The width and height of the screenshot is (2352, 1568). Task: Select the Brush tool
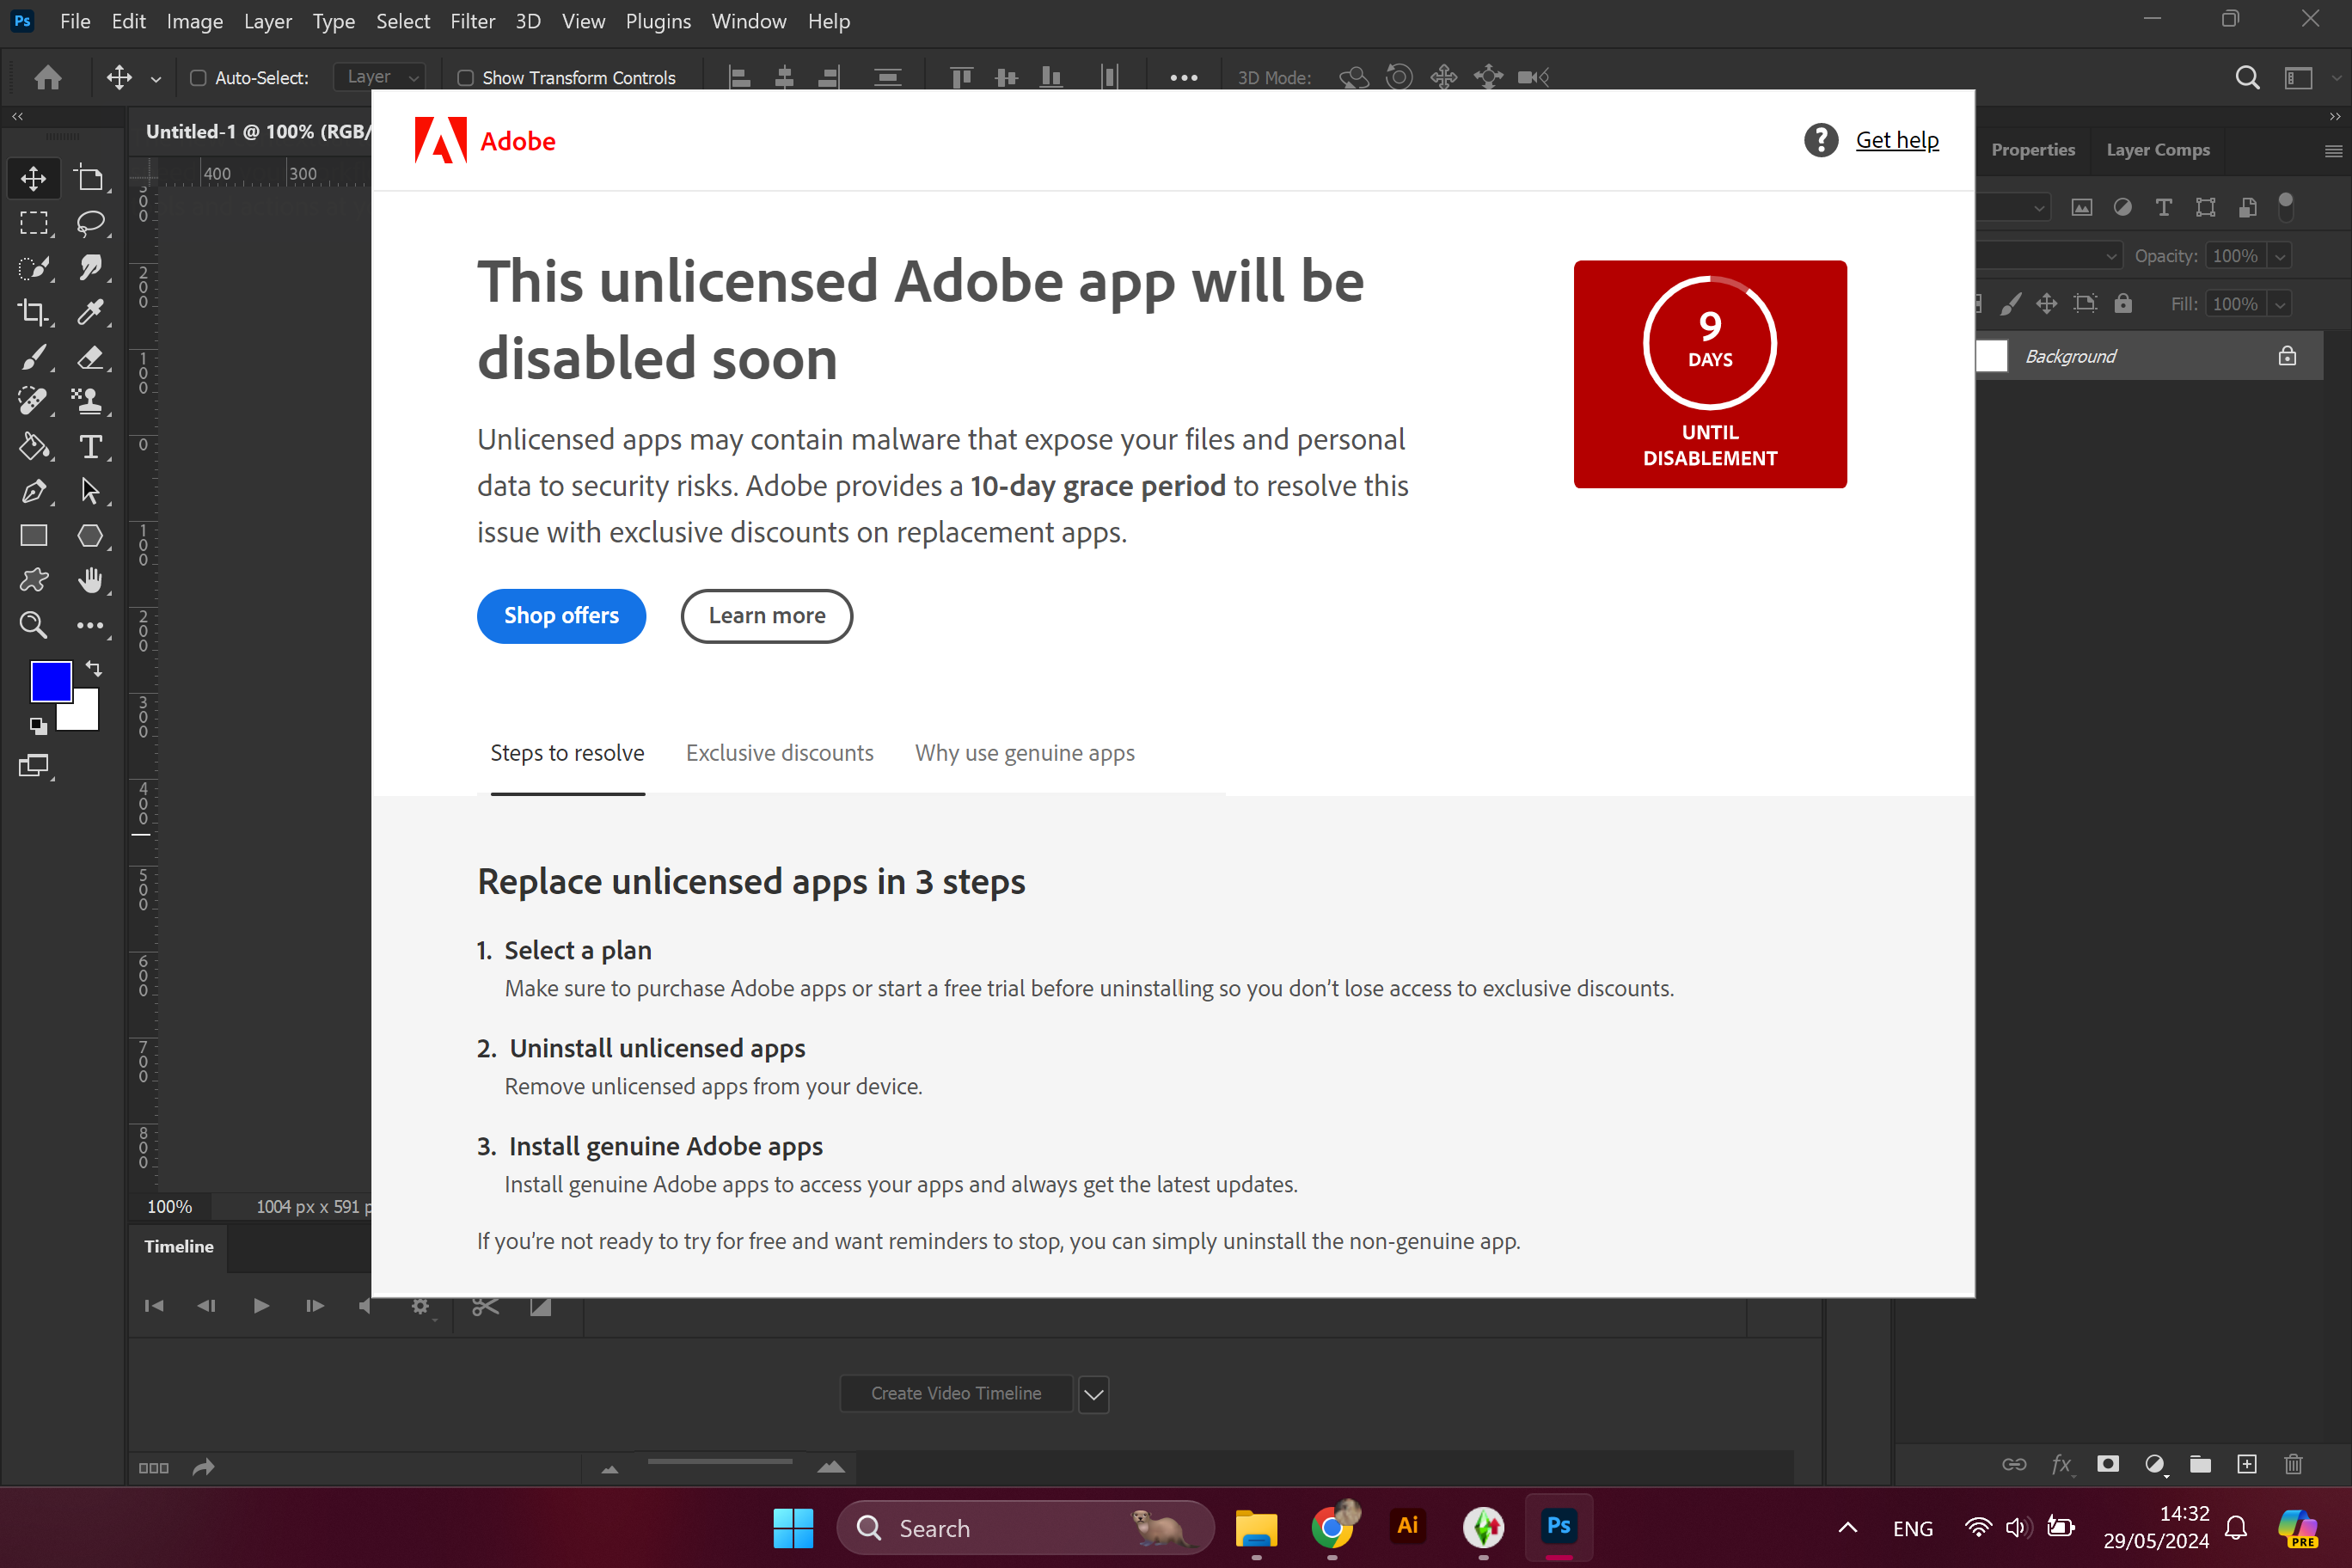tap(34, 357)
